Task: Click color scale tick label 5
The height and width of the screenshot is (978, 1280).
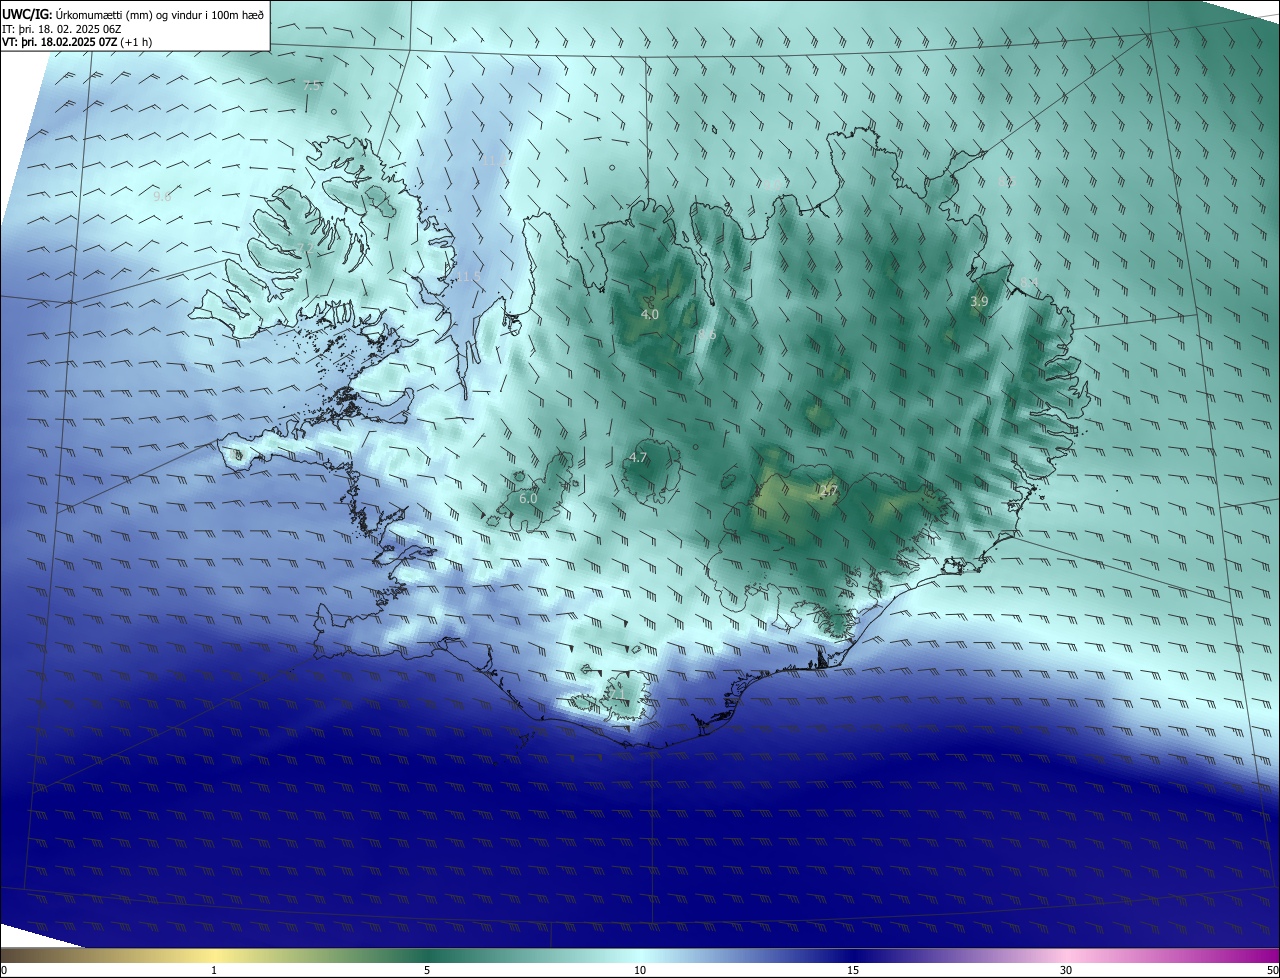Action: pos(427,970)
